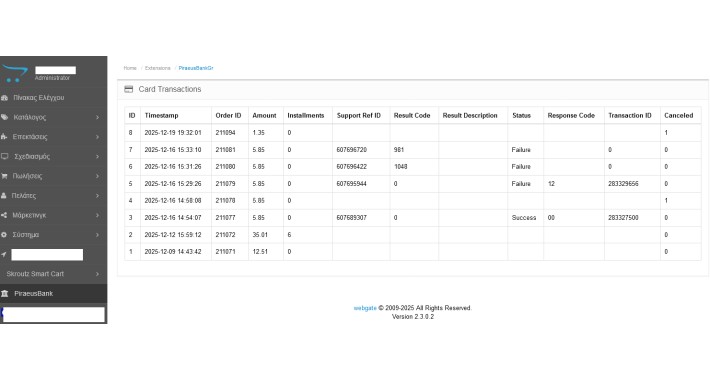
Task: Select order ID 211077 cell
Action: 225,218
